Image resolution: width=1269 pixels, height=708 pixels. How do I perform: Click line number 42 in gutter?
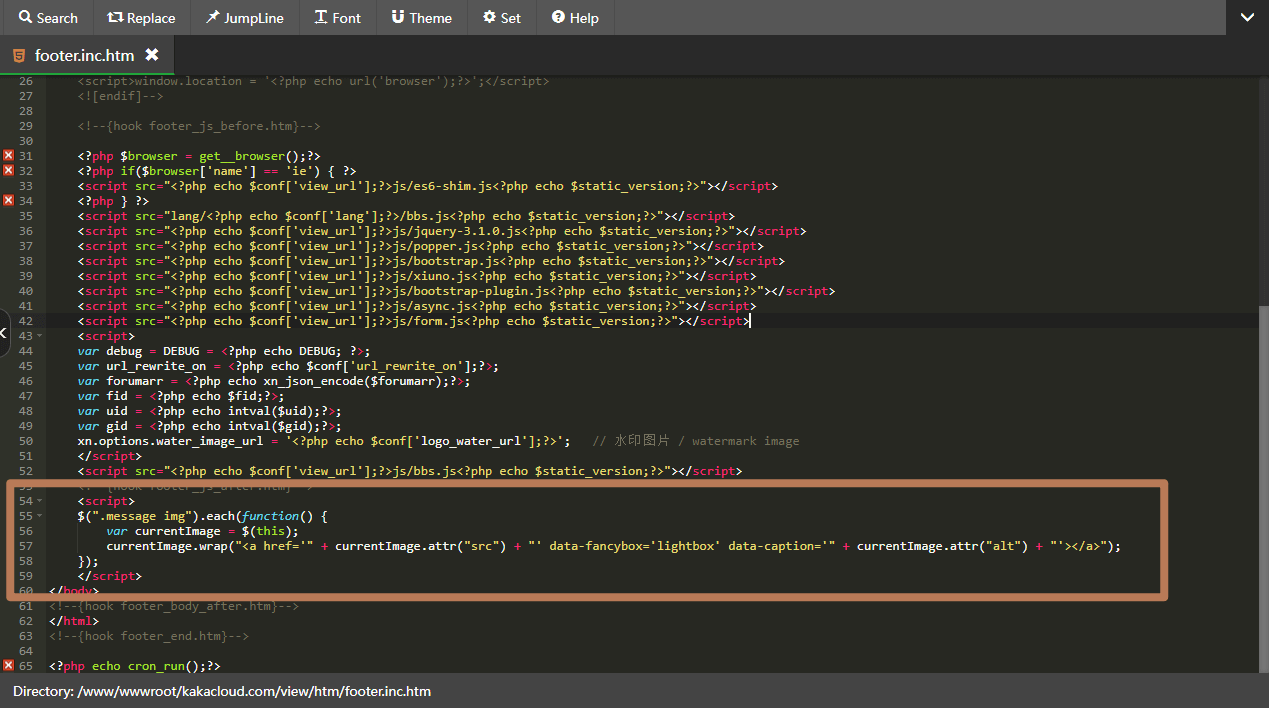(26, 321)
